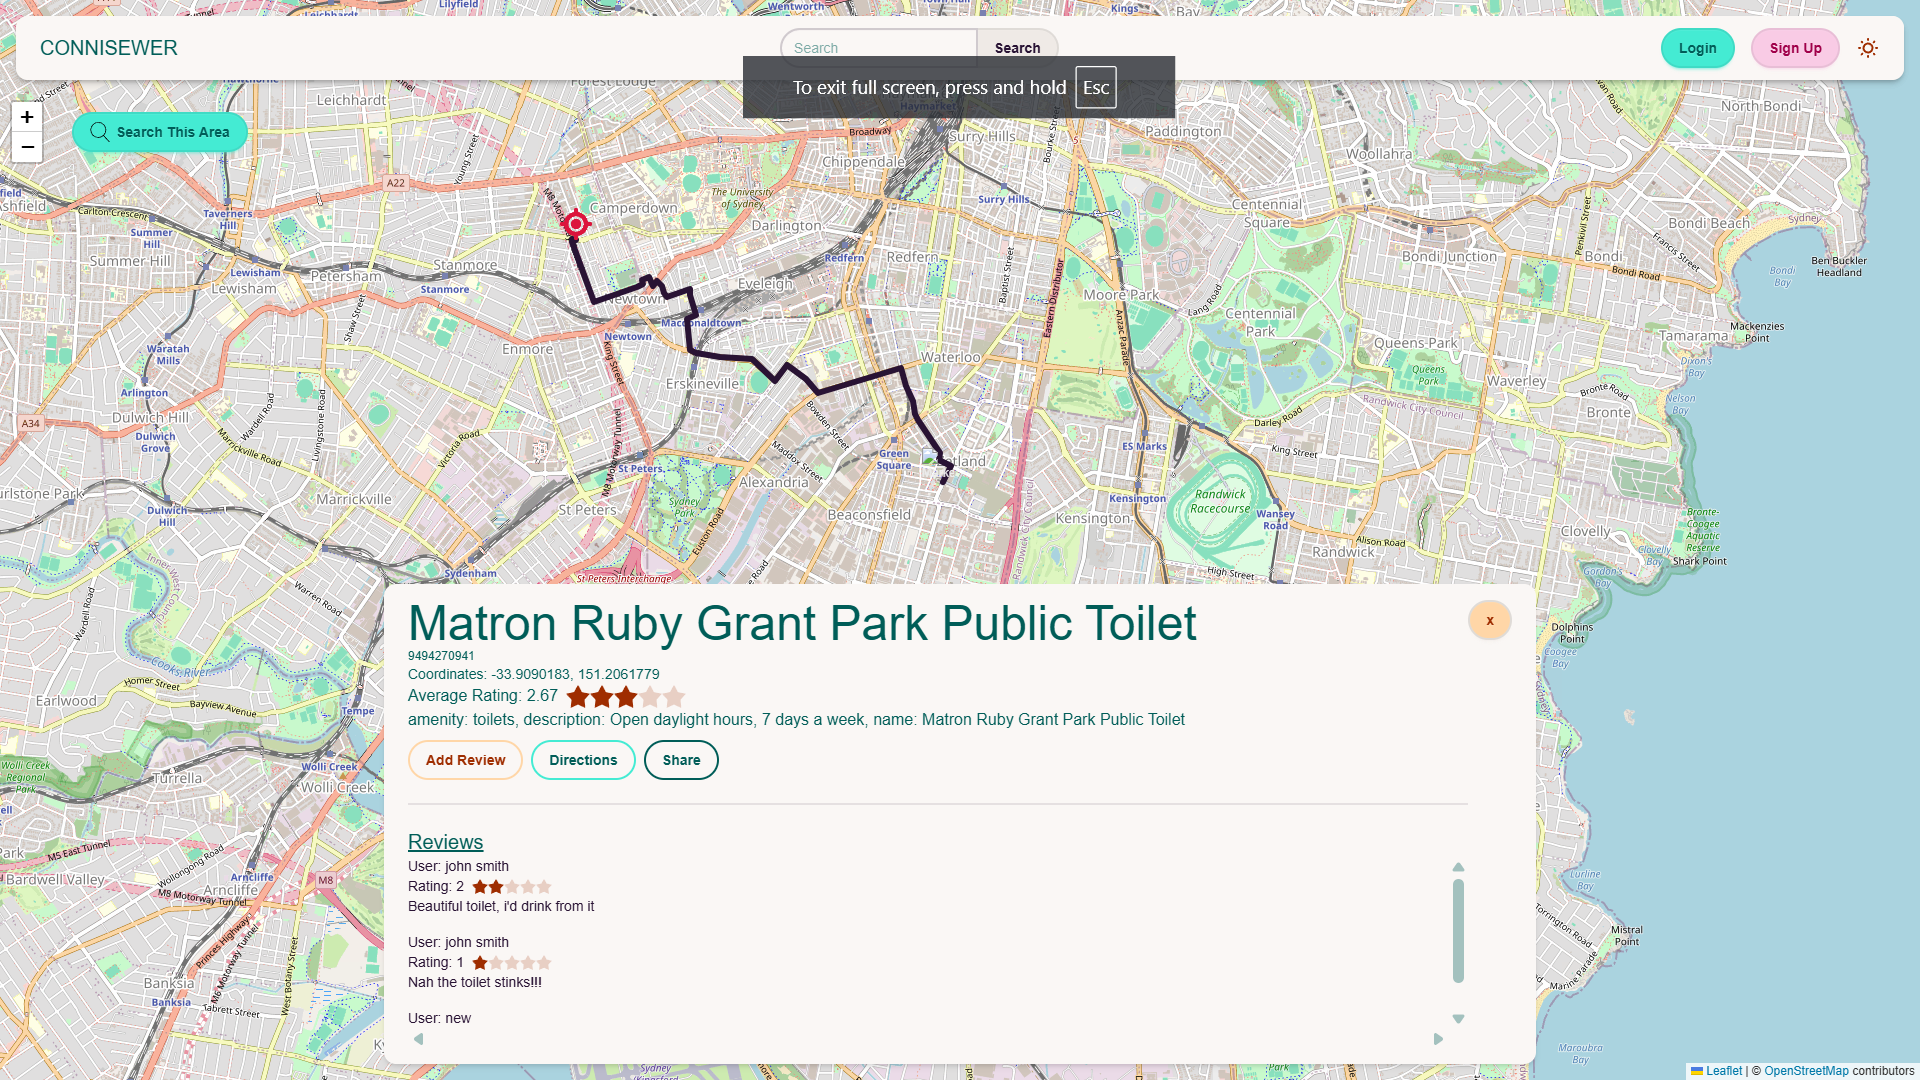Get Directions to the toilet
Viewport: 1920px width, 1080px height.
tap(583, 760)
